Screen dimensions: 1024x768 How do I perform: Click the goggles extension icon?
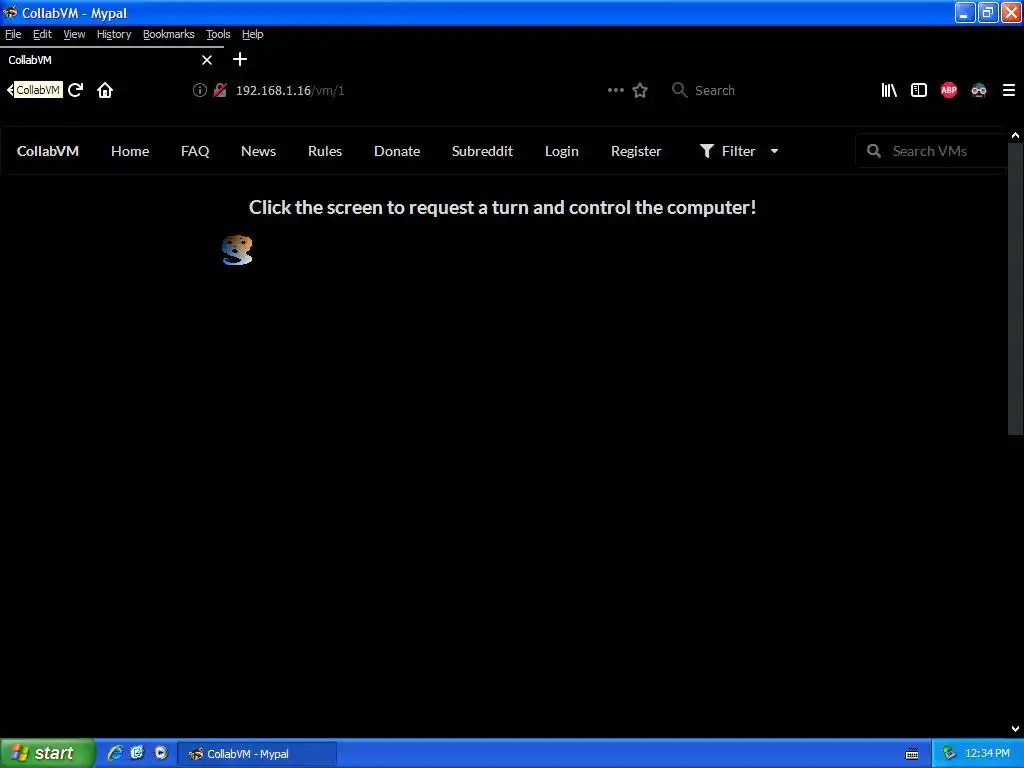[x=979, y=90]
